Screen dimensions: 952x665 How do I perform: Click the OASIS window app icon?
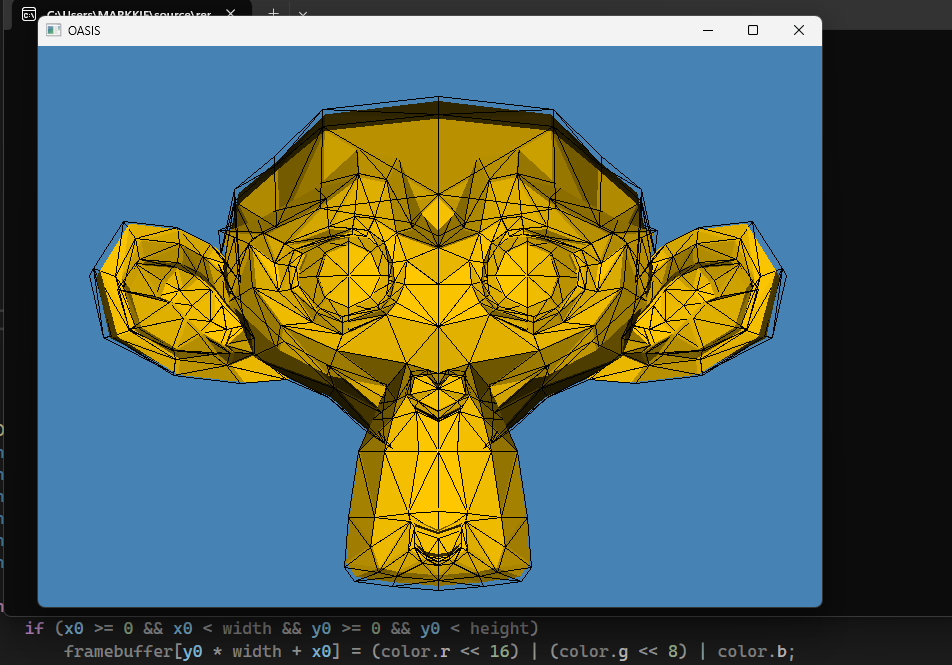53,30
